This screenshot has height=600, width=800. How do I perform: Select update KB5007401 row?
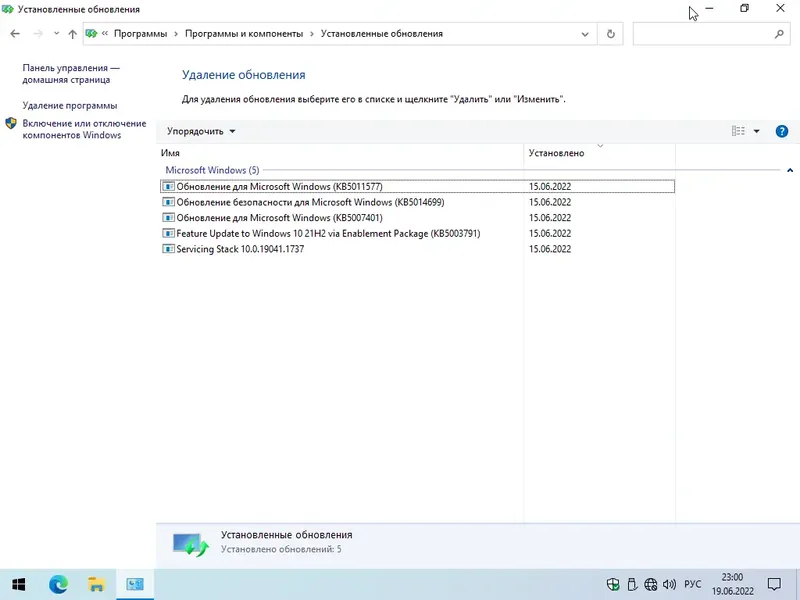[417, 218]
